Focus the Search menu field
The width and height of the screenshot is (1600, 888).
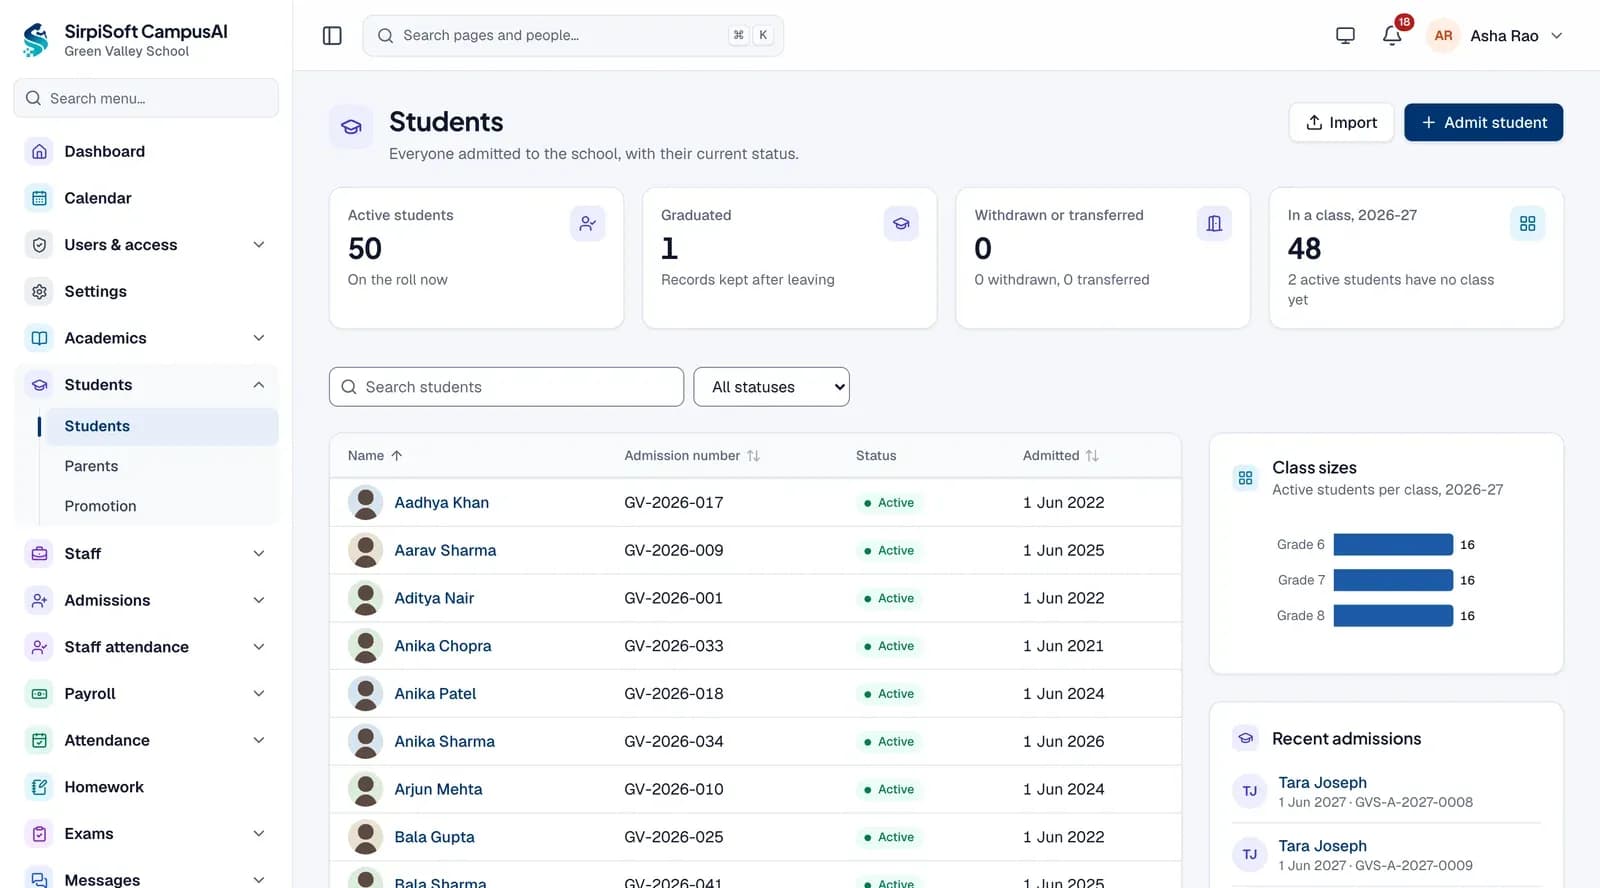point(146,99)
